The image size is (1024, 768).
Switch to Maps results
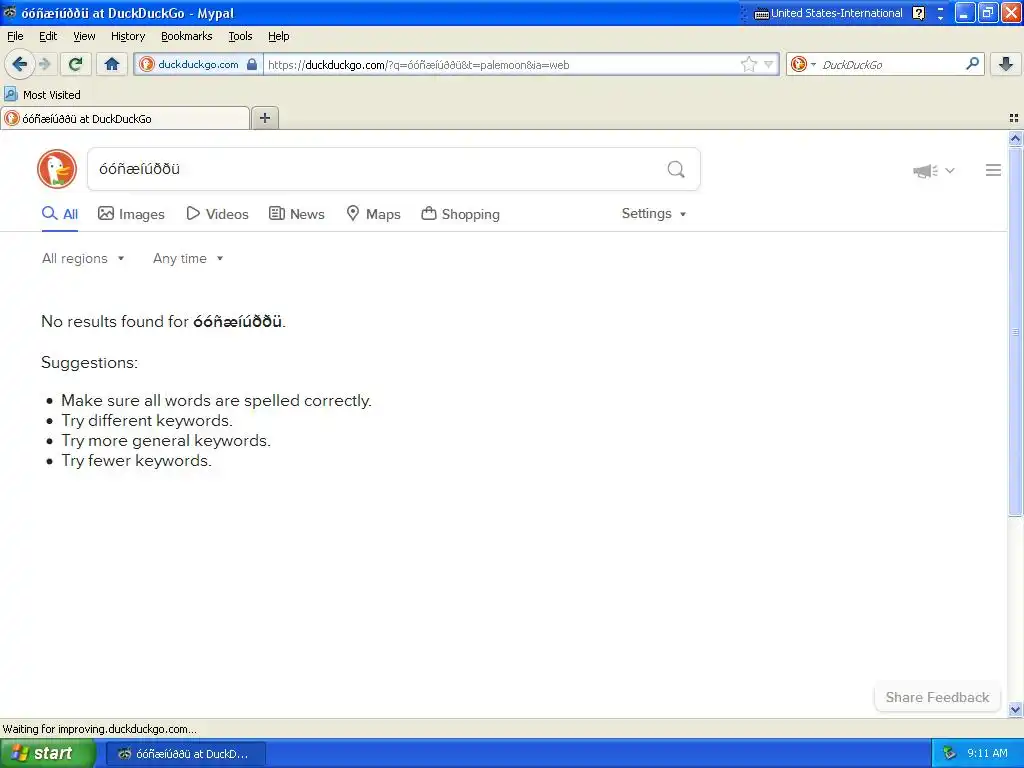coord(373,214)
